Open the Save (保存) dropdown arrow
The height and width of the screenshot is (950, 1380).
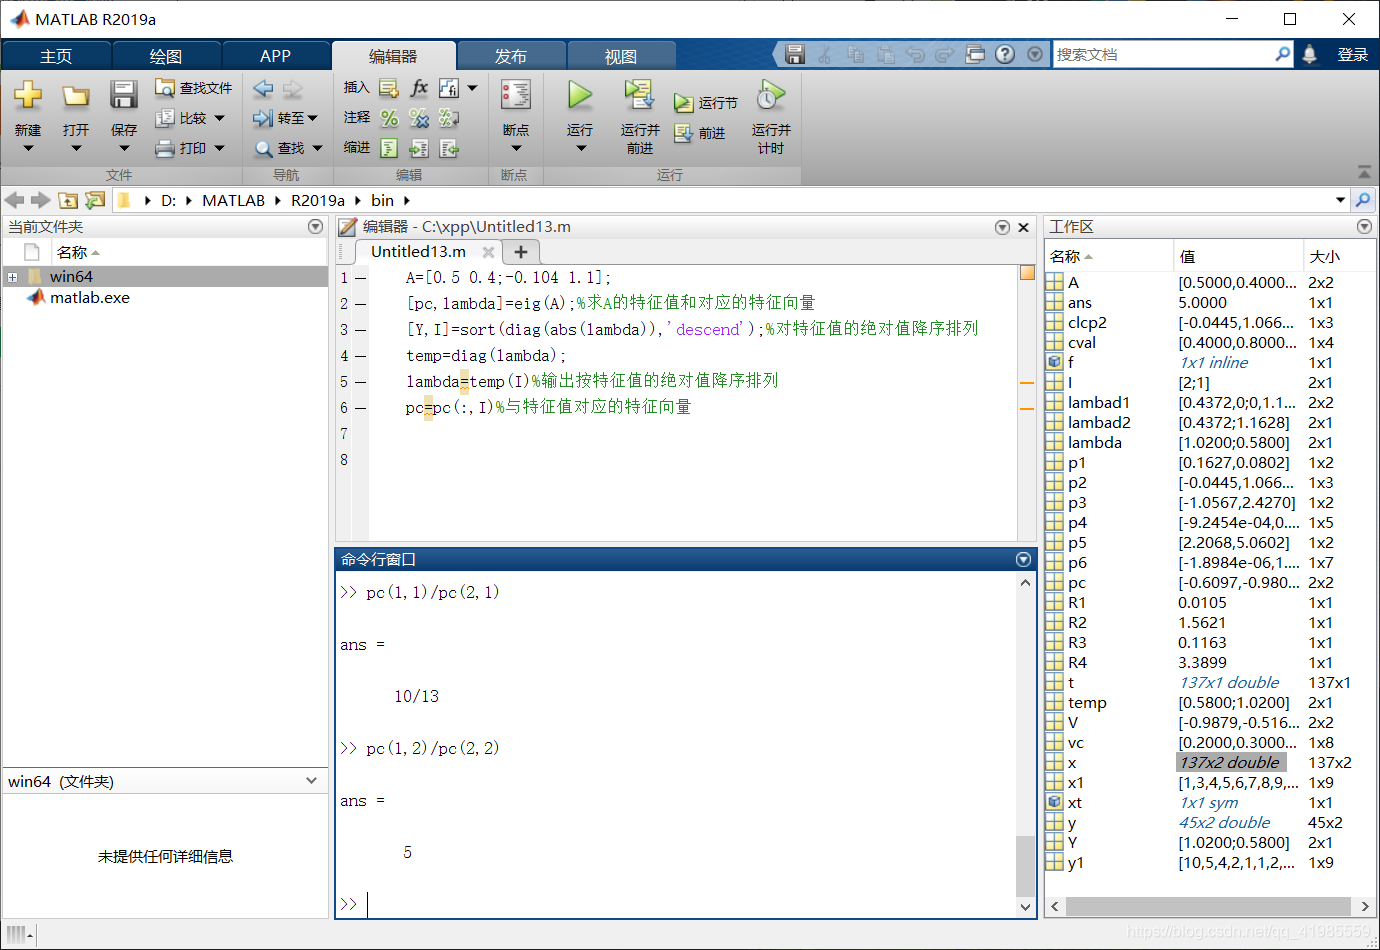[124, 148]
